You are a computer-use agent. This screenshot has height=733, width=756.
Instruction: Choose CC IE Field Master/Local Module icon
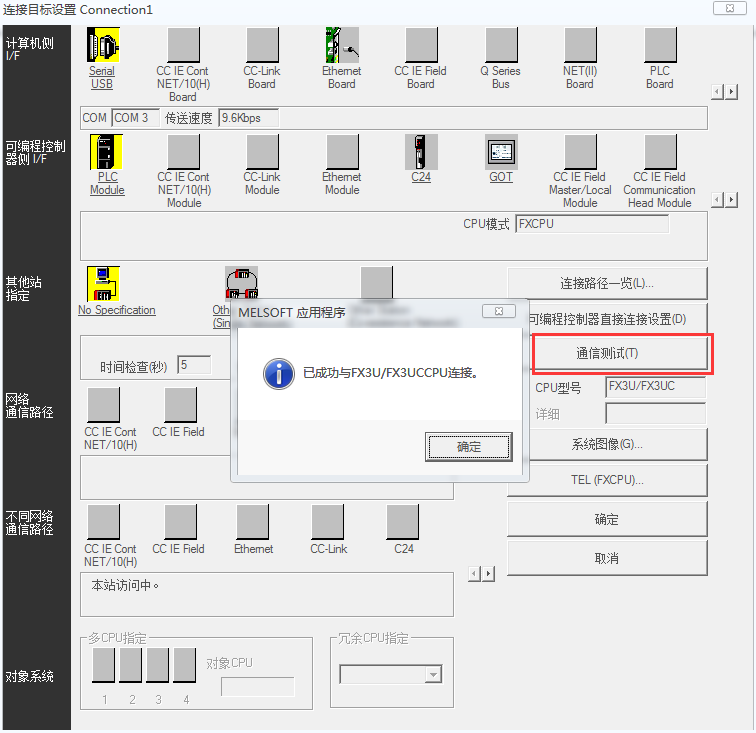580,152
